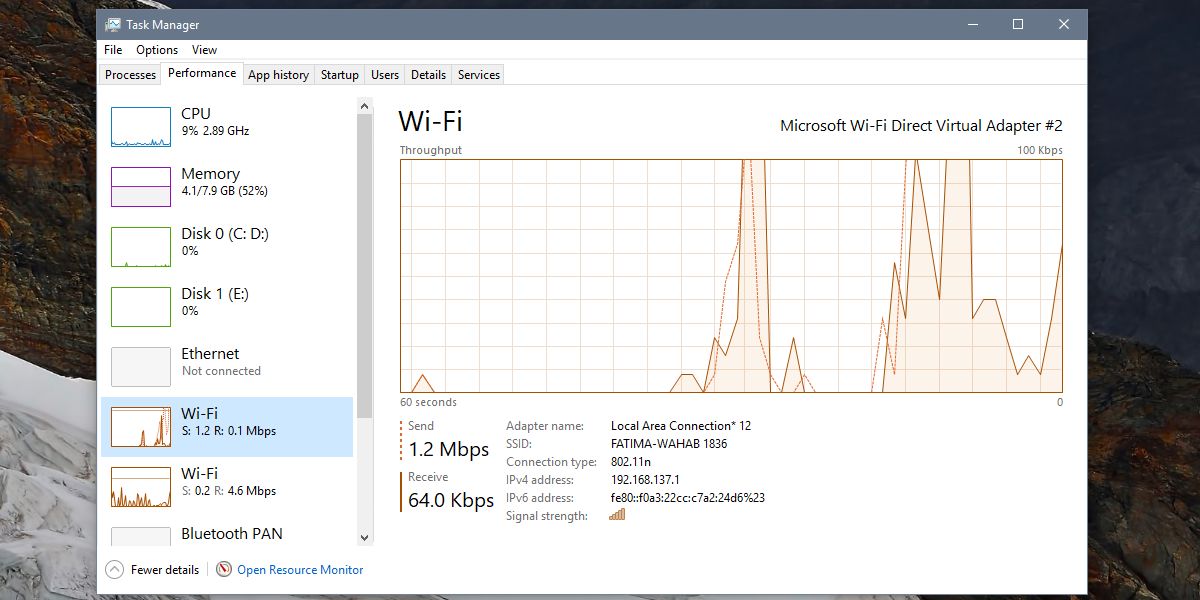Select the Memory usage thumbnail
The image size is (1200, 600).
point(141,187)
